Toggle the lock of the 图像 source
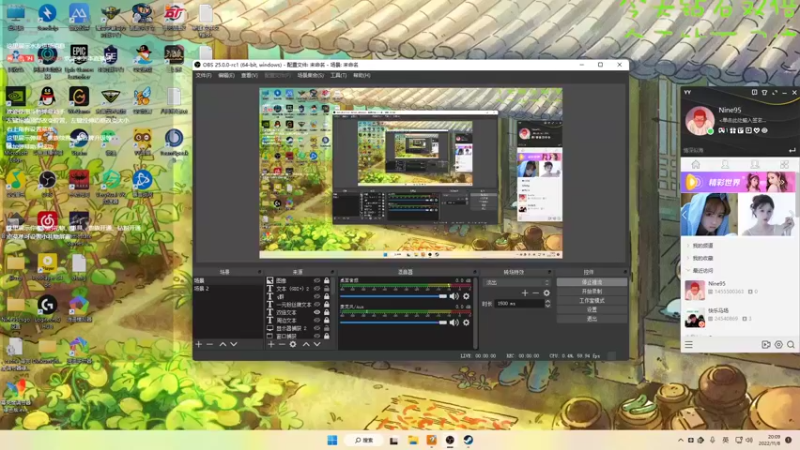The height and width of the screenshot is (450, 800). click(x=327, y=281)
